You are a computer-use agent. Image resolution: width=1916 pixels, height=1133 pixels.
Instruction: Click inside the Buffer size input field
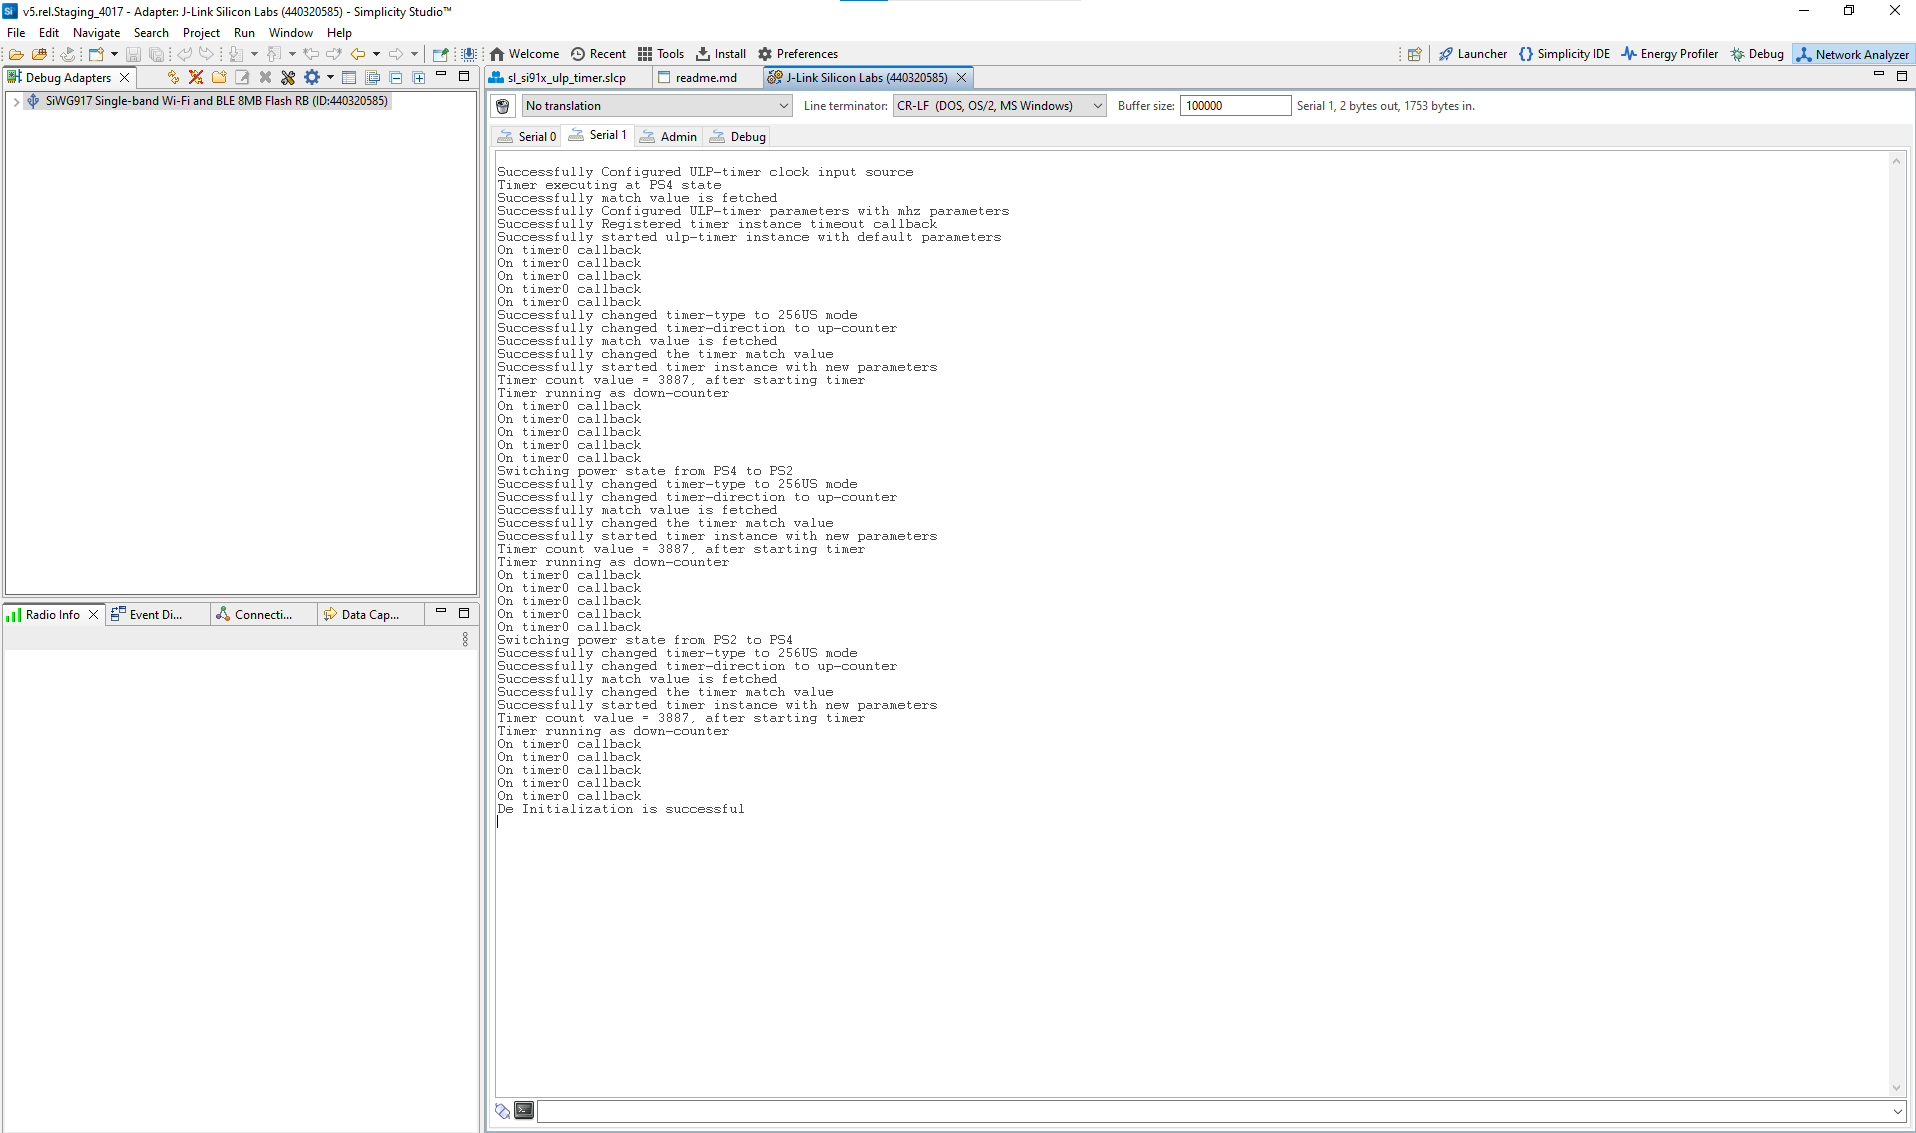click(x=1235, y=105)
